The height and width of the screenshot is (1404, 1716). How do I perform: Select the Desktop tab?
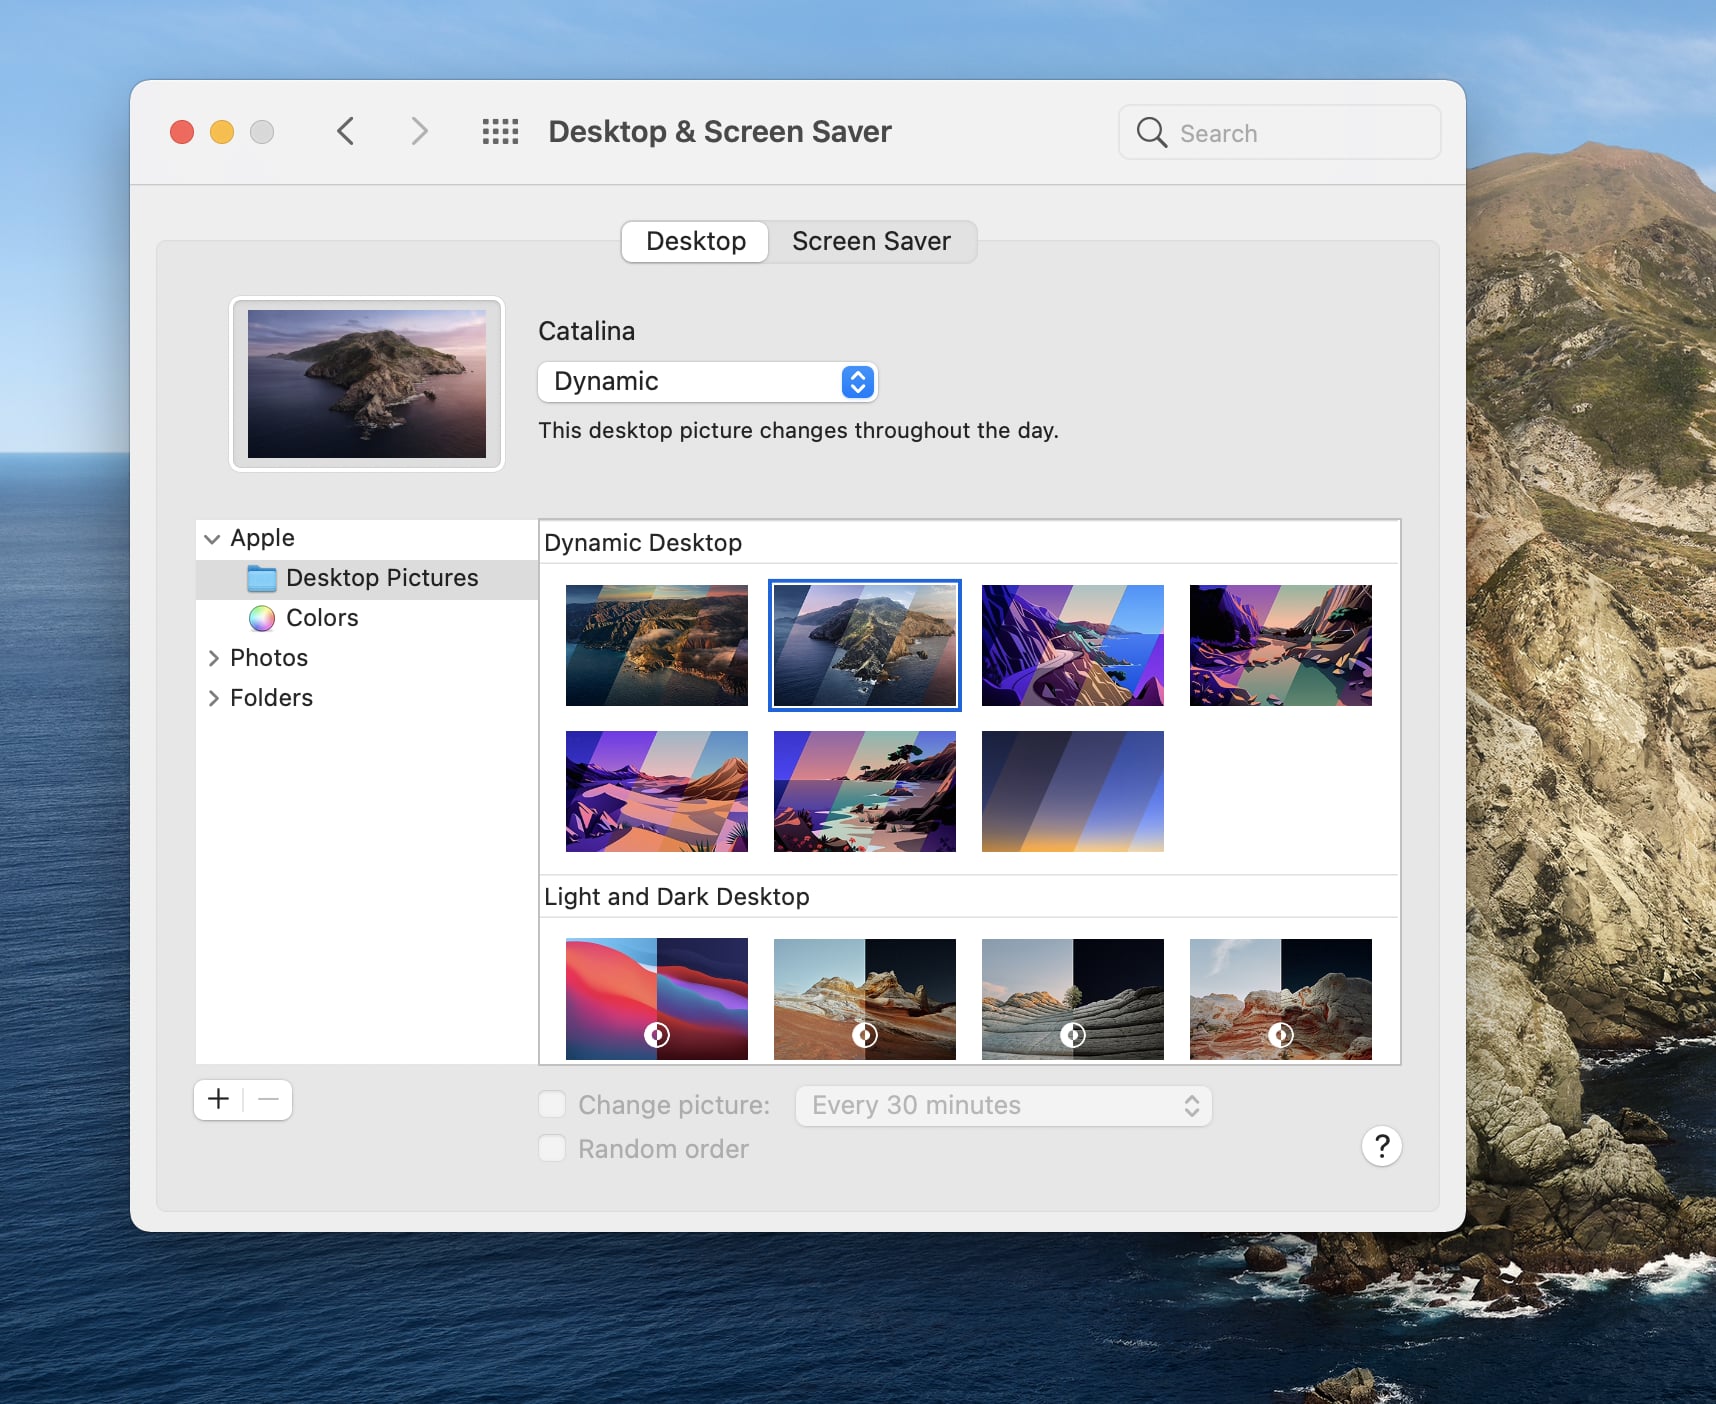pos(696,242)
